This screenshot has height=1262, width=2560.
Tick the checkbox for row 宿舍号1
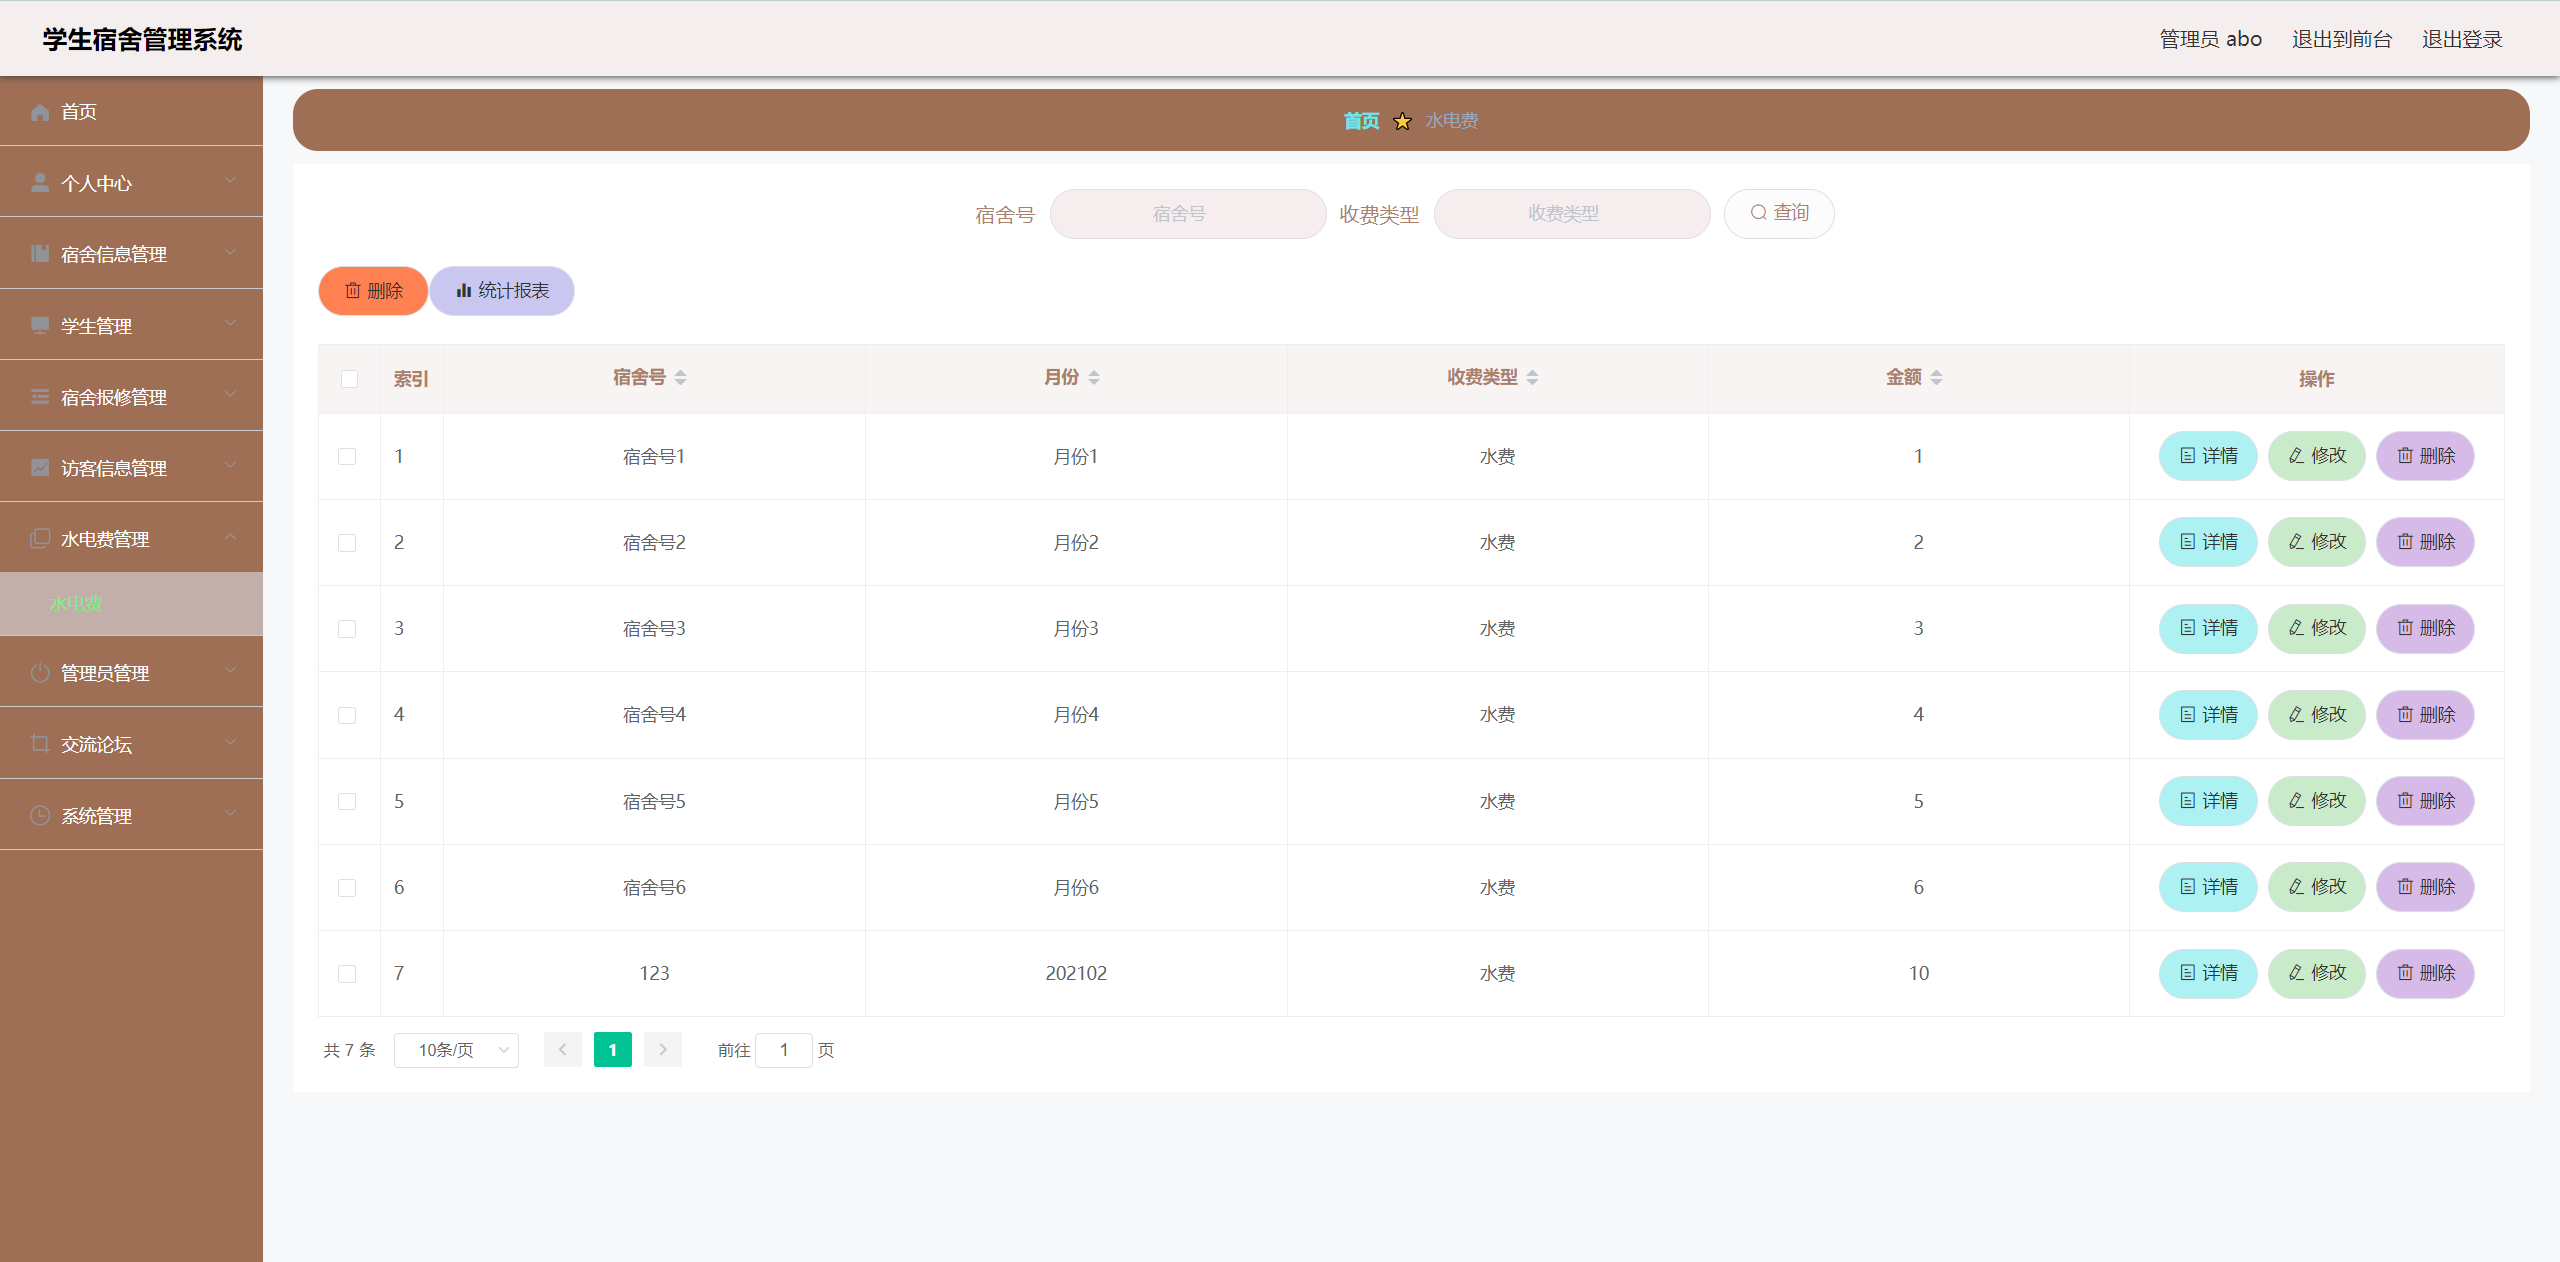349,456
